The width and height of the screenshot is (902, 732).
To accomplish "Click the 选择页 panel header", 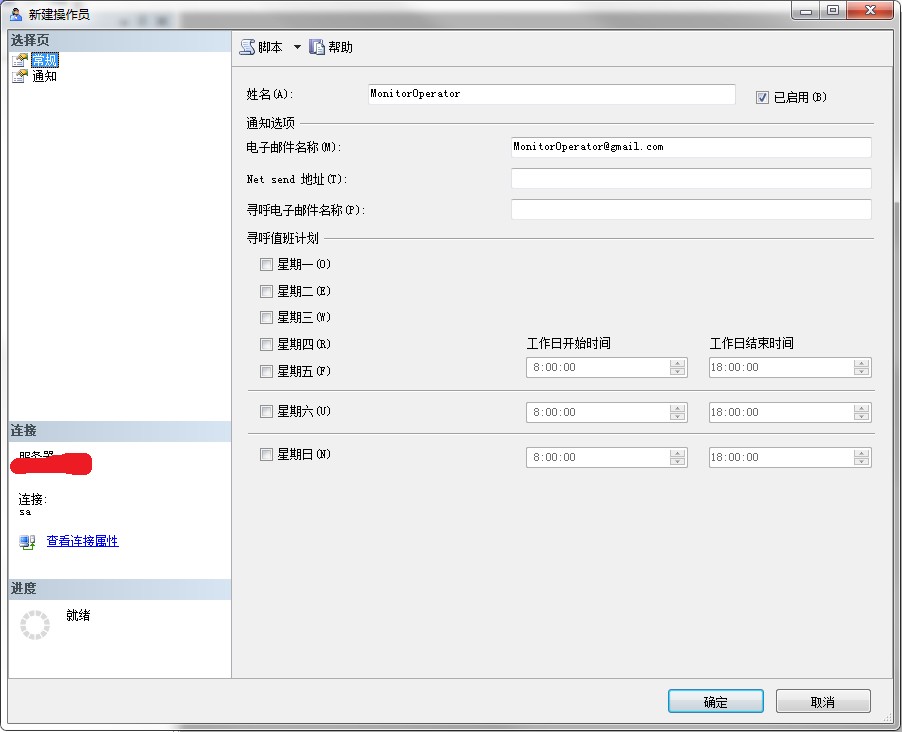I will point(120,41).
